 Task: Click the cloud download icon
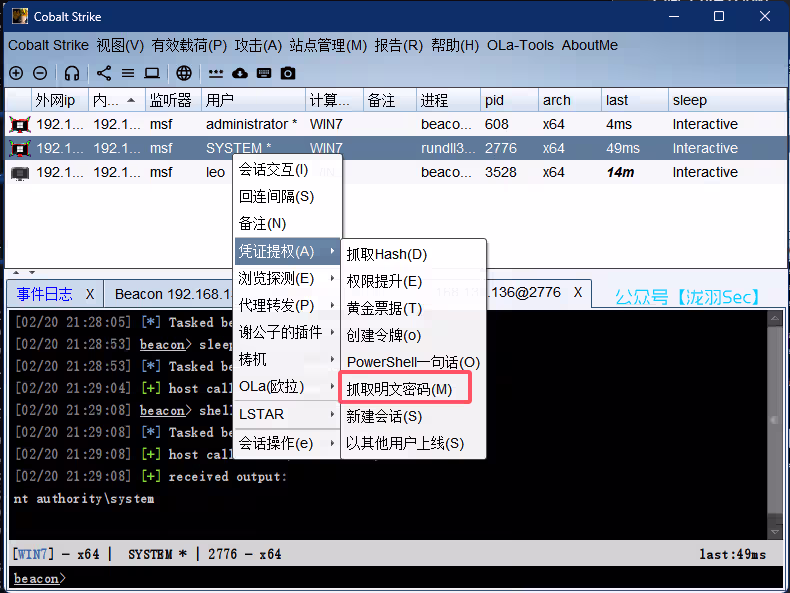[x=240, y=73]
